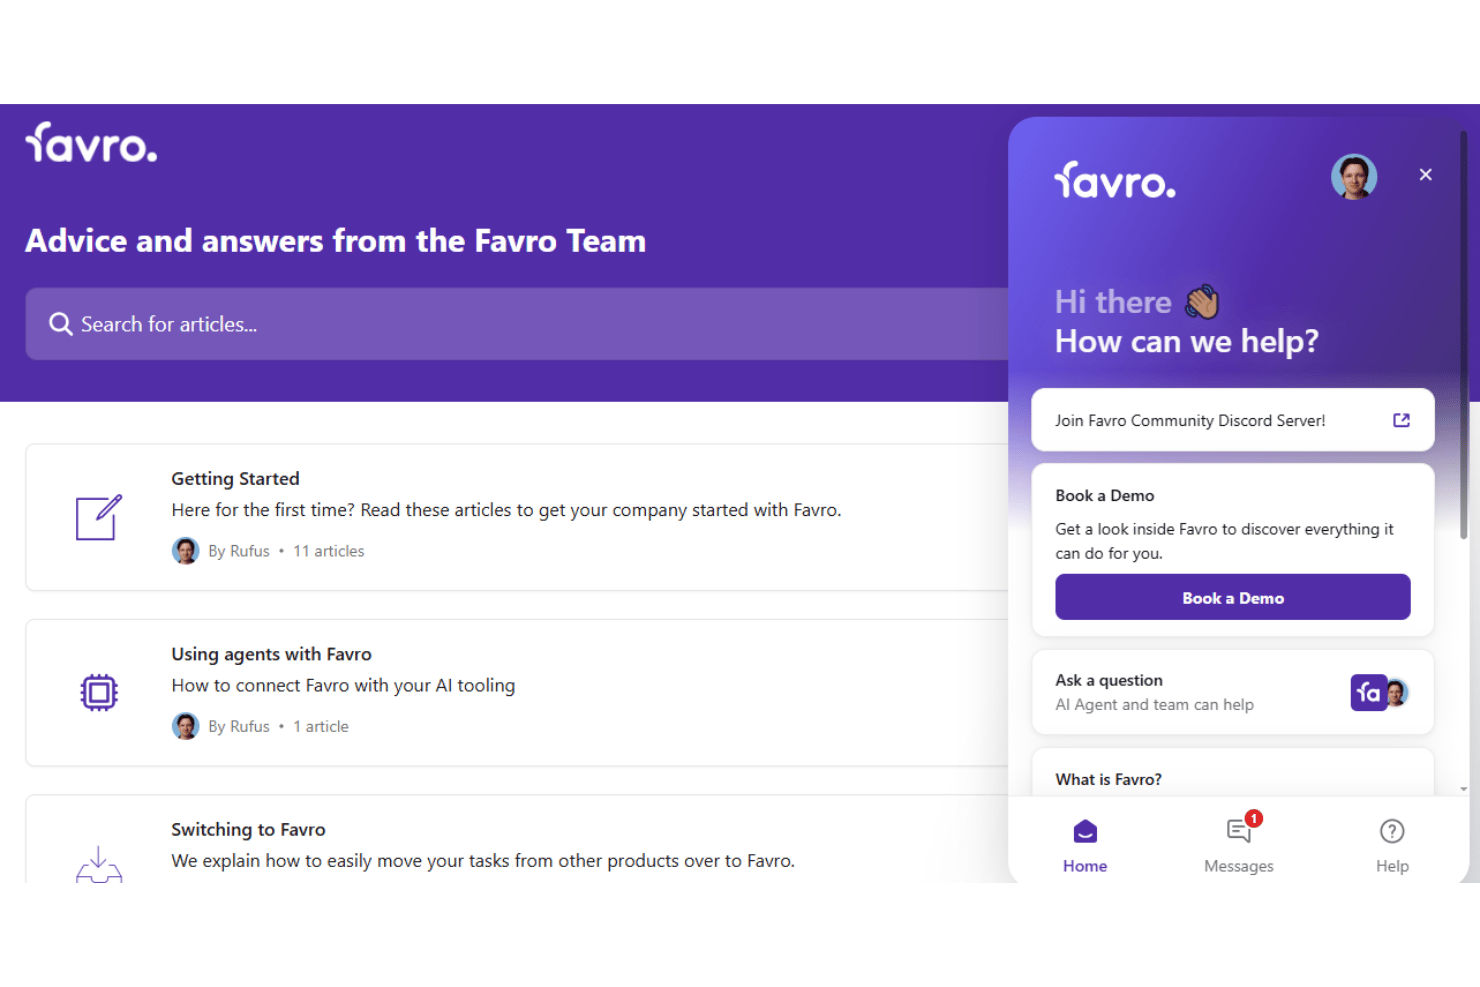1480x987 pixels.
Task: Click the Getting Started pencil-note icon
Action: 99,517
